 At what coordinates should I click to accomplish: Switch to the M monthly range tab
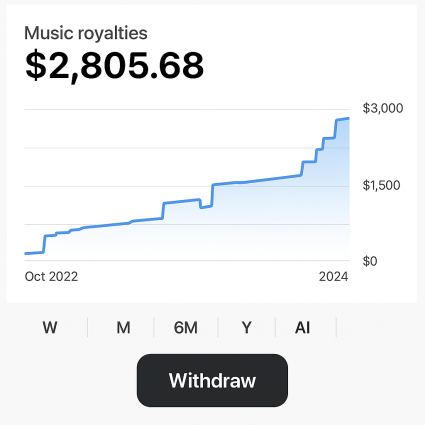(x=123, y=327)
